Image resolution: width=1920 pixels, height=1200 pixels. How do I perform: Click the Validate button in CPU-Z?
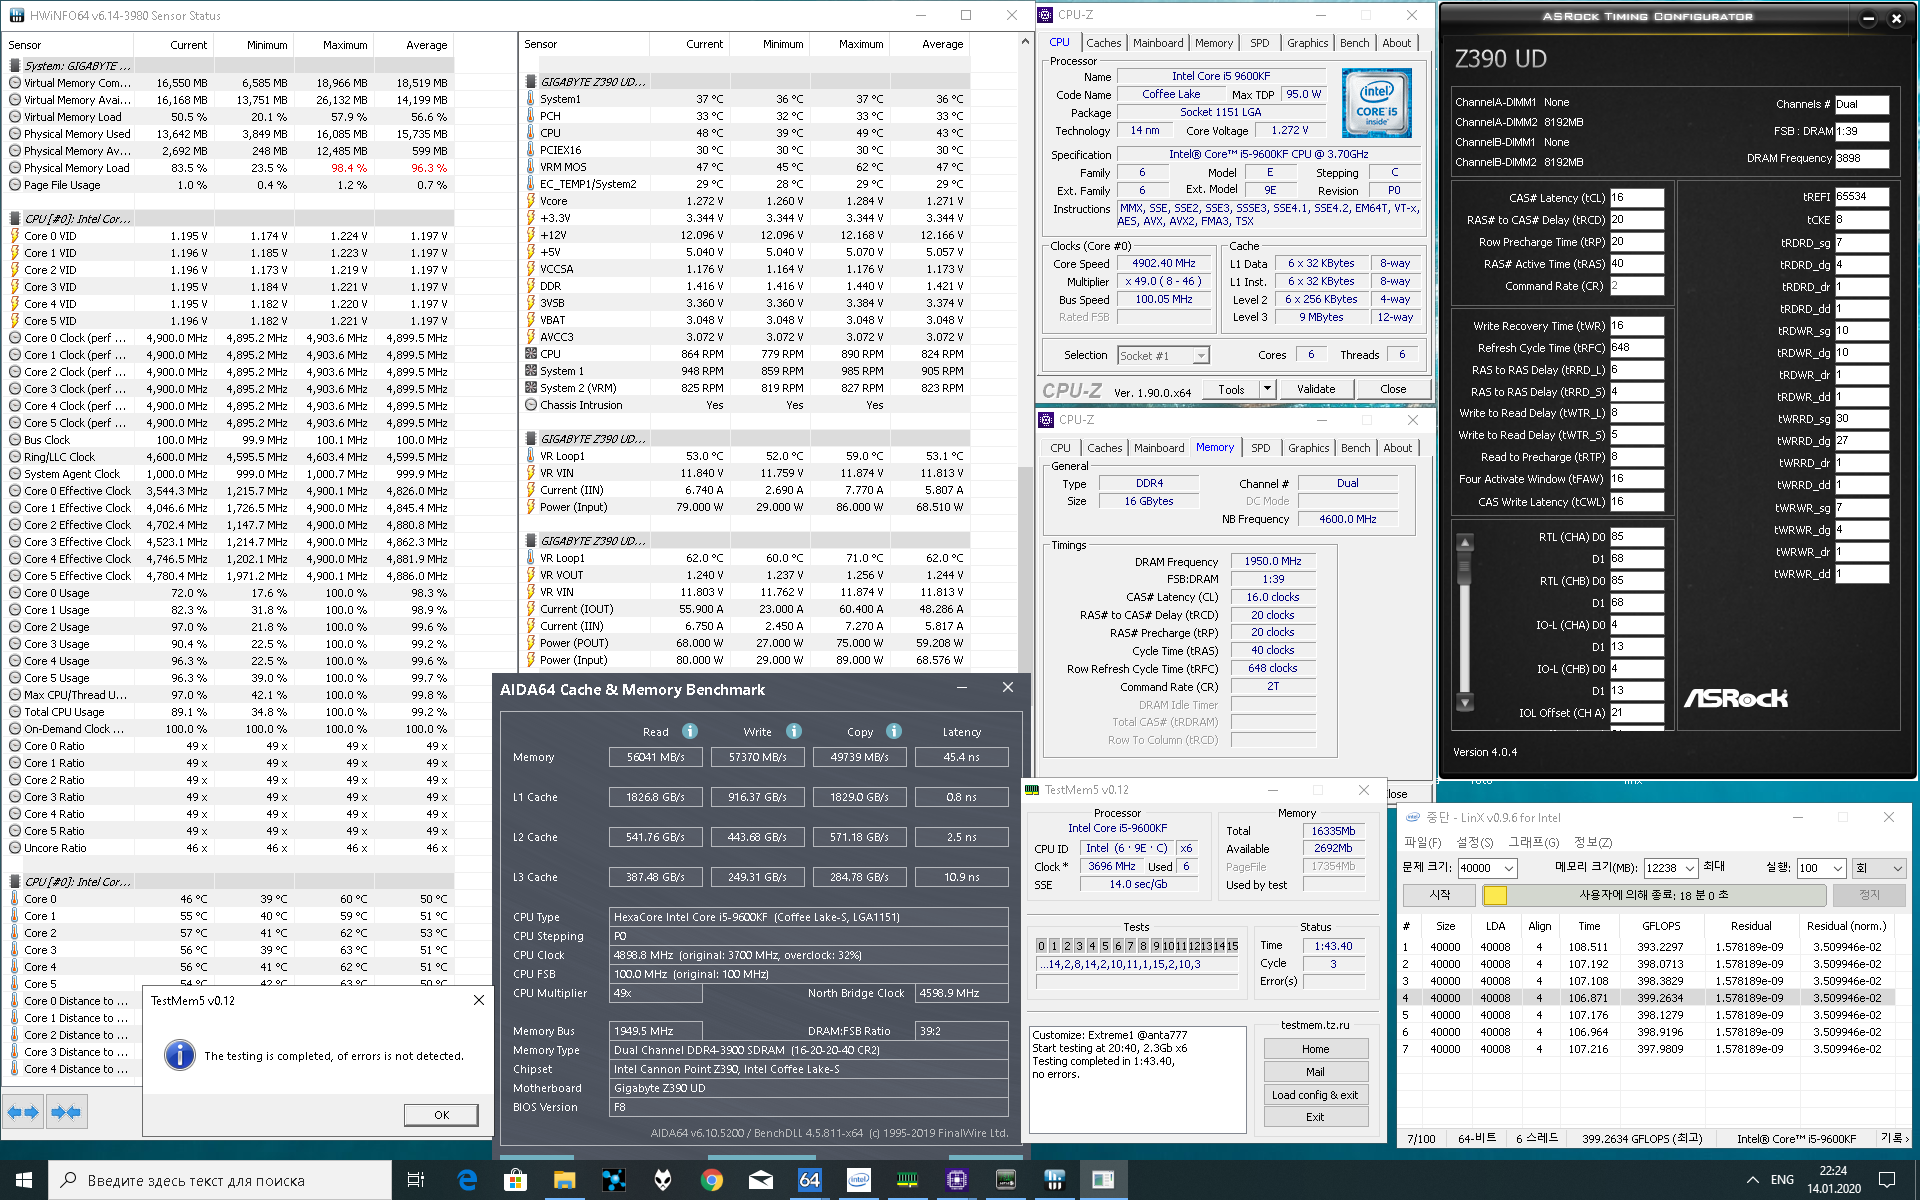click(x=1316, y=389)
